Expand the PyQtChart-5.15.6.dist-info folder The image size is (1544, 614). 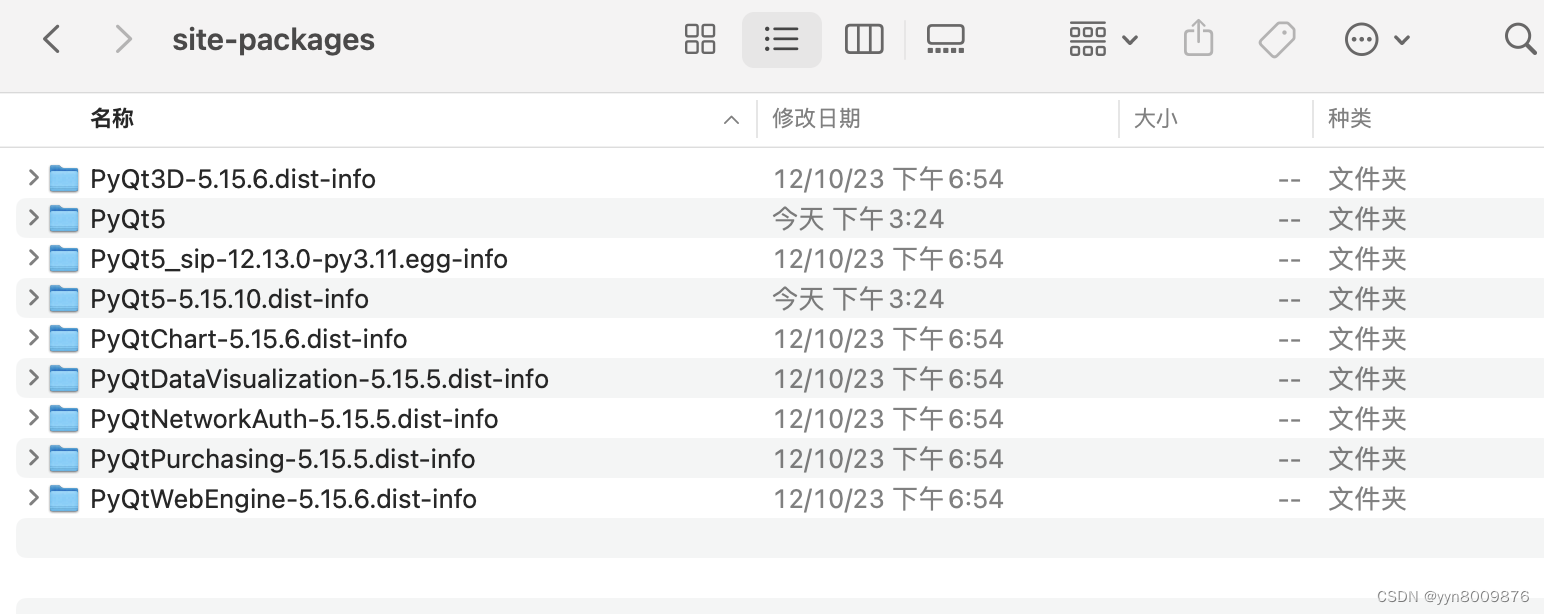click(33, 338)
